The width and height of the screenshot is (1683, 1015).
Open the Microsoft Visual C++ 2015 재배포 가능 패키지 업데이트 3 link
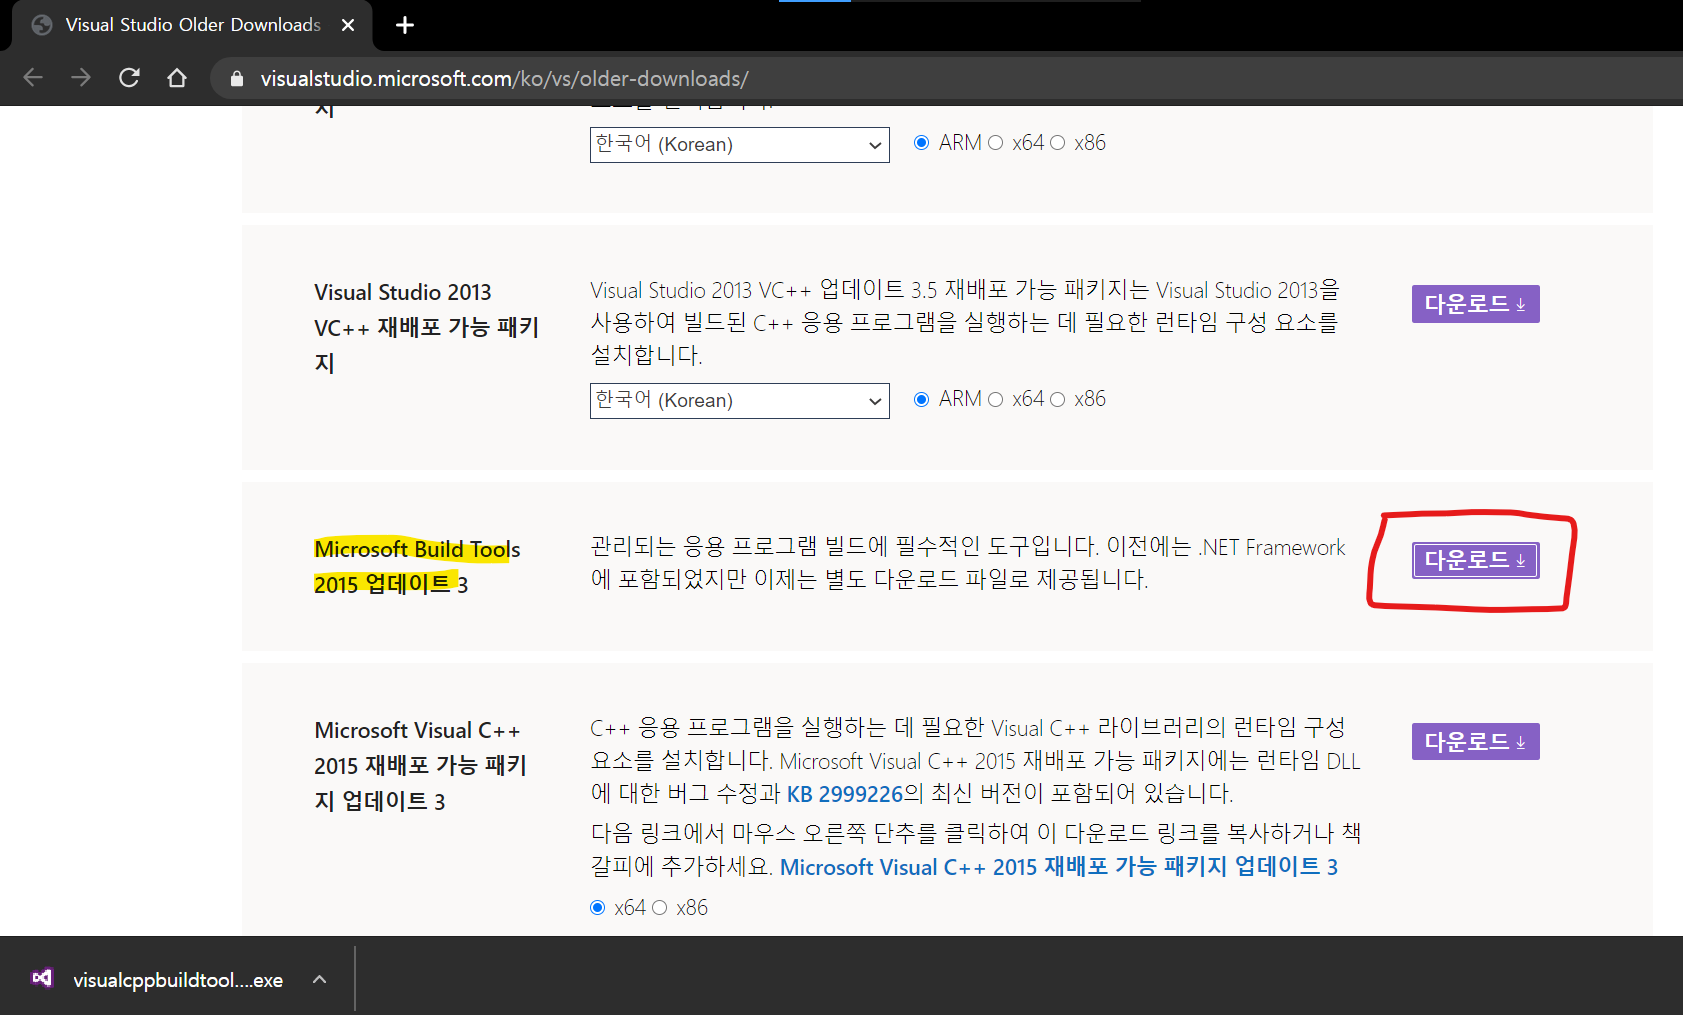click(1059, 867)
